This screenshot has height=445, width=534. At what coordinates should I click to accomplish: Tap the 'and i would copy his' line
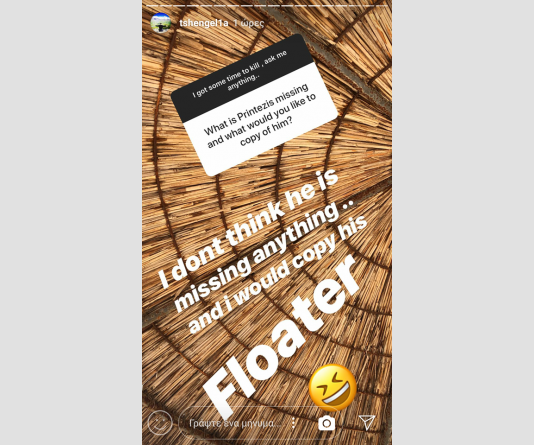(278, 274)
